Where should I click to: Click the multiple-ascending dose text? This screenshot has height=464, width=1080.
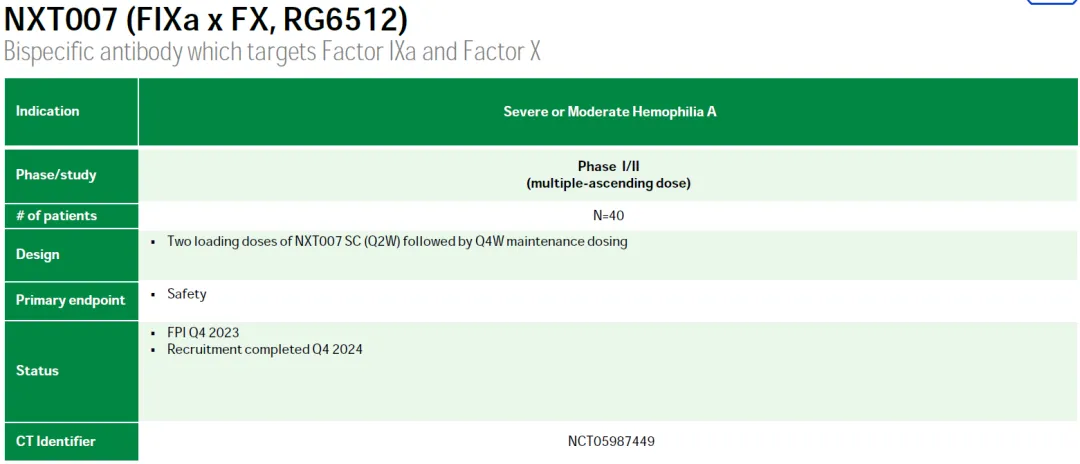click(608, 183)
